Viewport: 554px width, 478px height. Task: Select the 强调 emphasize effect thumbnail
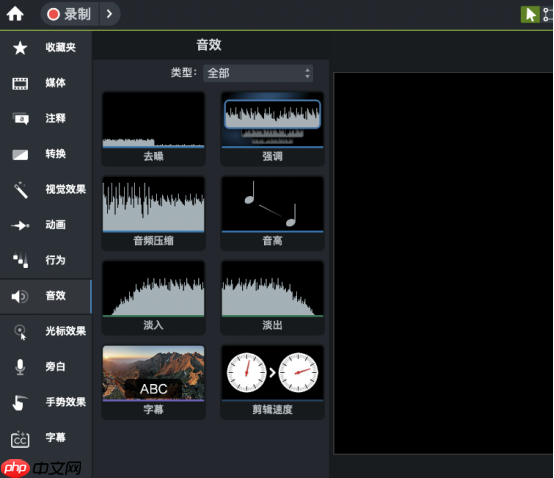coord(272,120)
